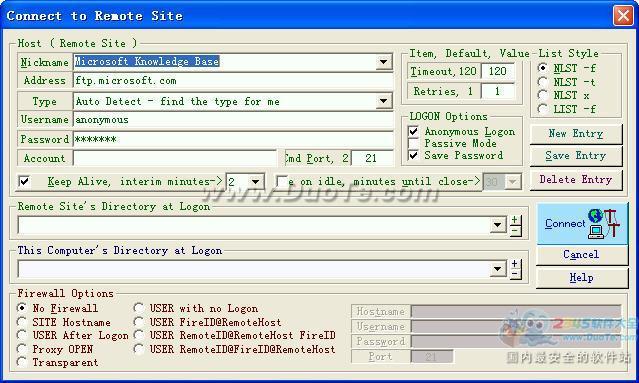The width and height of the screenshot is (639, 383).
Task: Click plus button beside remote directory field
Action: [515, 220]
